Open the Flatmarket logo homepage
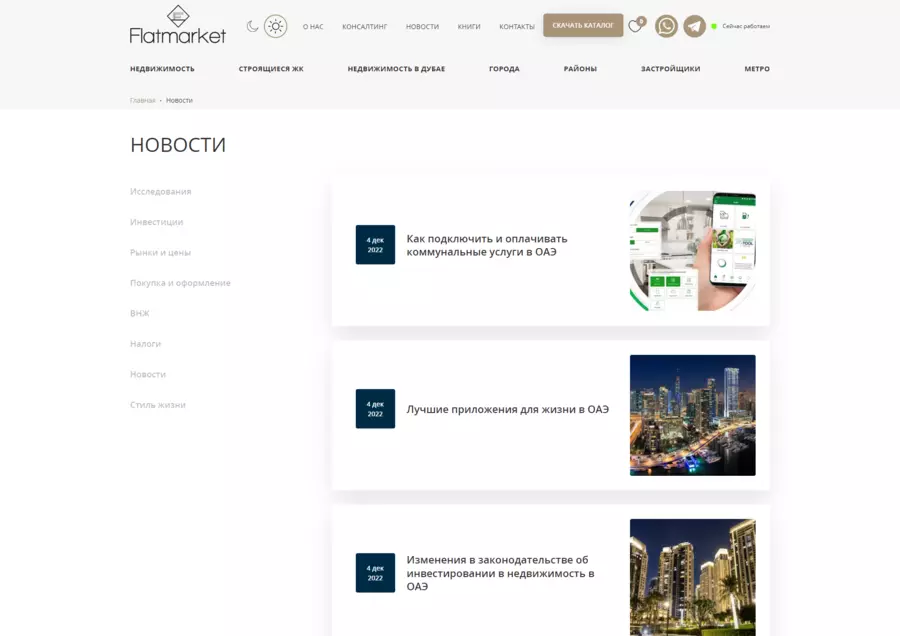 pyautogui.click(x=178, y=25)
